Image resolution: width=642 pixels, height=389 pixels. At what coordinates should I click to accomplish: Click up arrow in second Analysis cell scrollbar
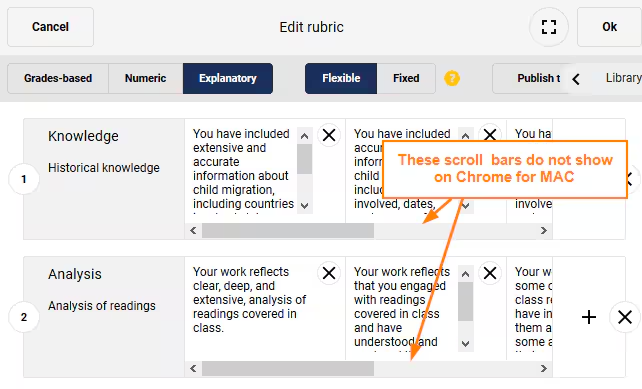coord(465,274)
